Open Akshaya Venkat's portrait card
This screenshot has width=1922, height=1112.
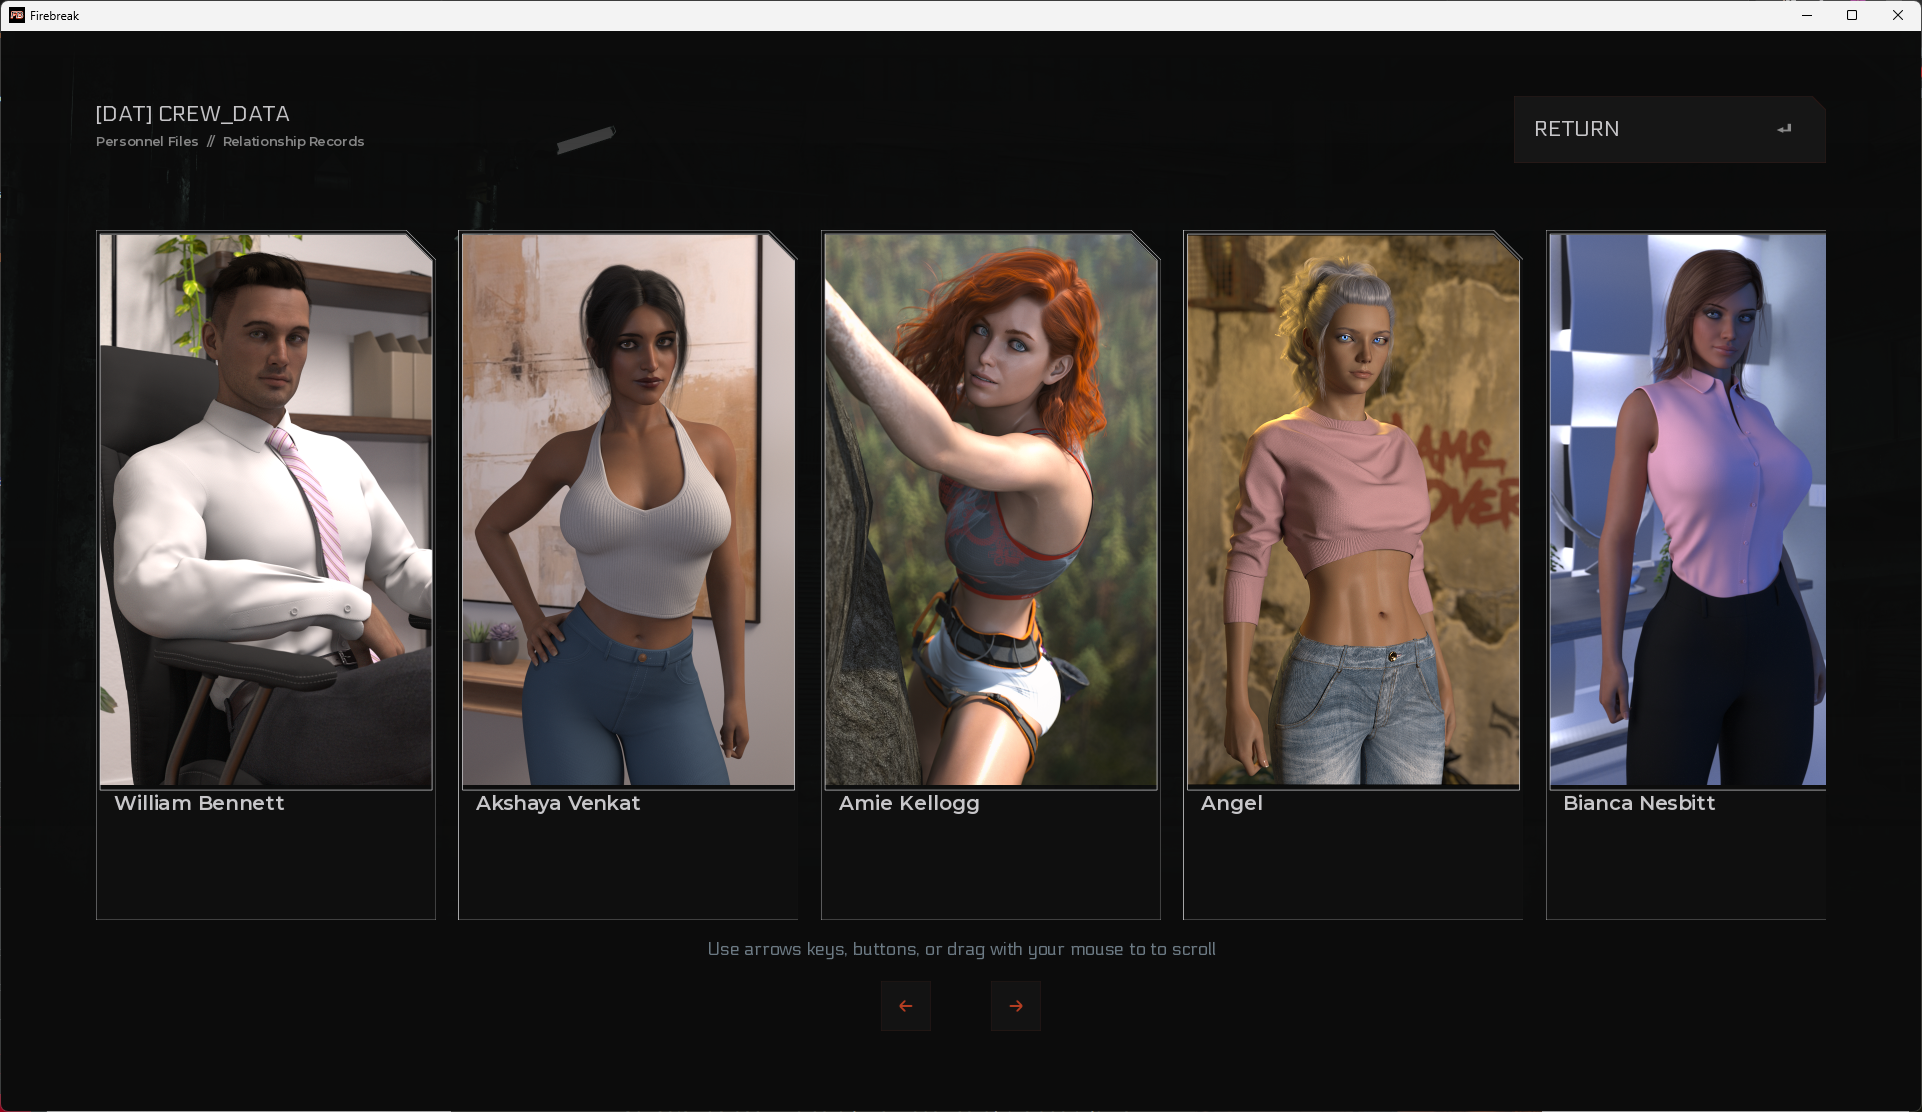(x=628, y=575)
